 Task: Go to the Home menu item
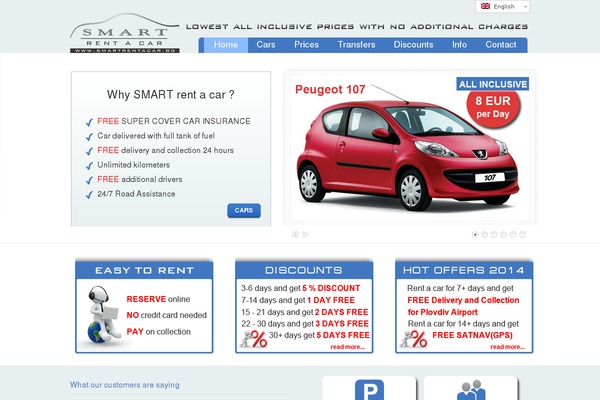(x=225, y=45)
